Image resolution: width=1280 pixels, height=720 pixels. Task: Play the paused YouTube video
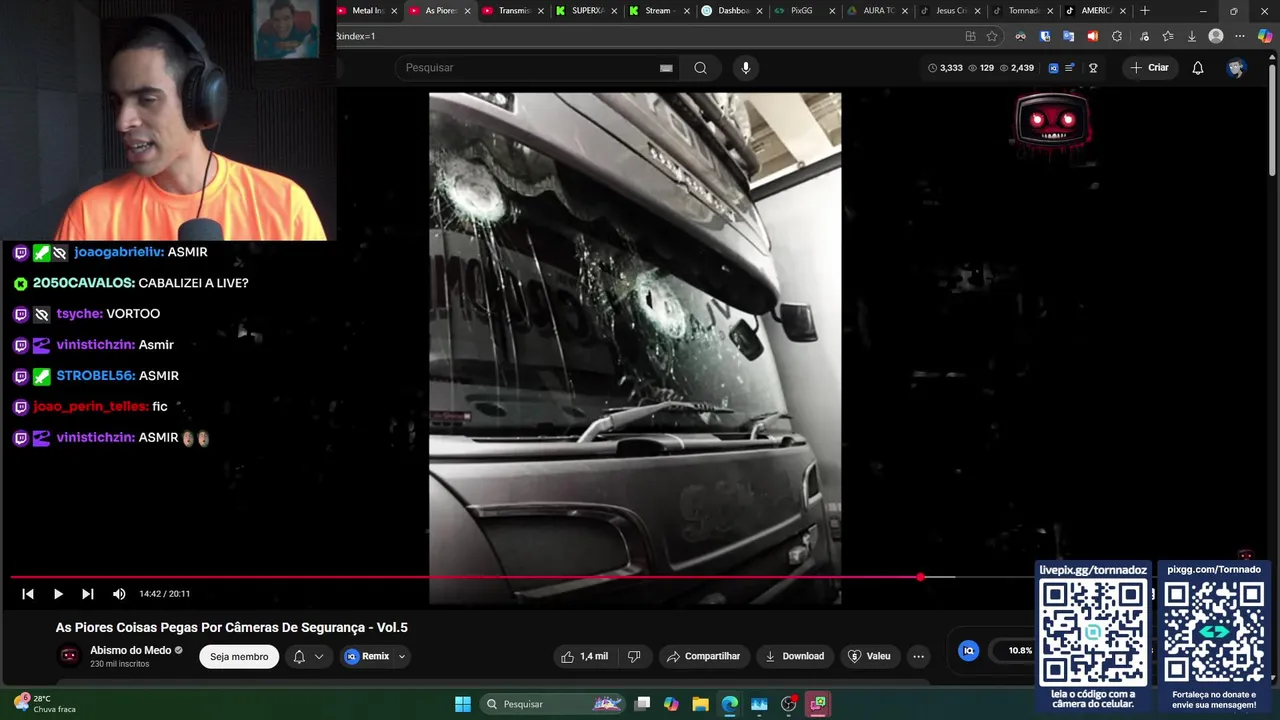(58, 594)
